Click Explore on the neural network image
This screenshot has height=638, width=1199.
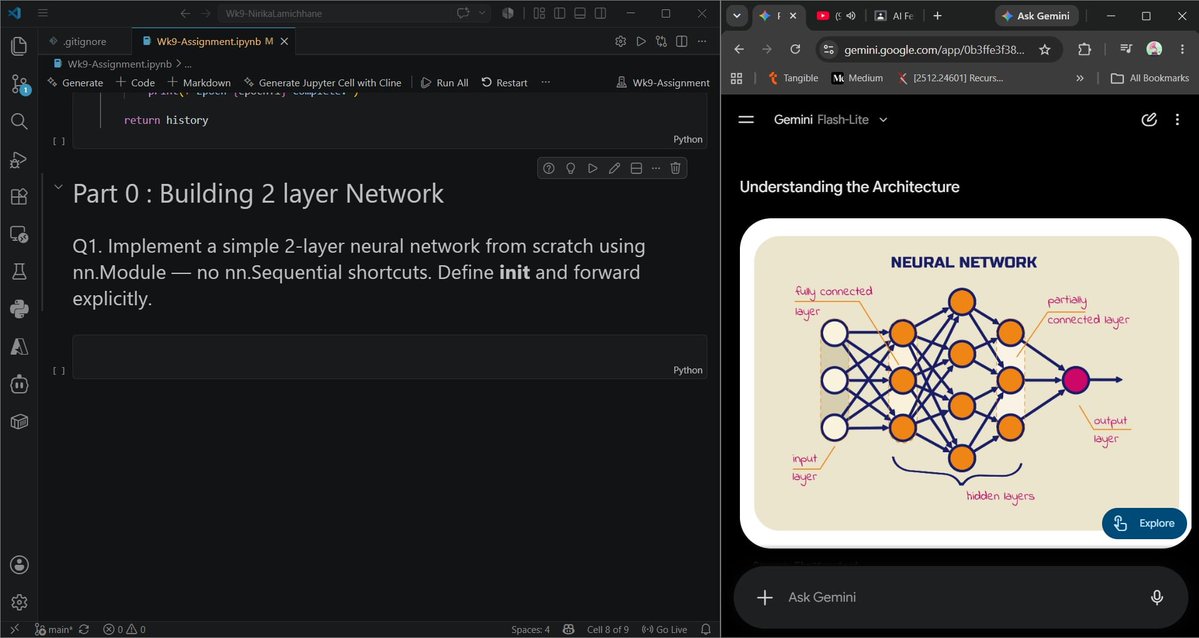click(1144, 523)
